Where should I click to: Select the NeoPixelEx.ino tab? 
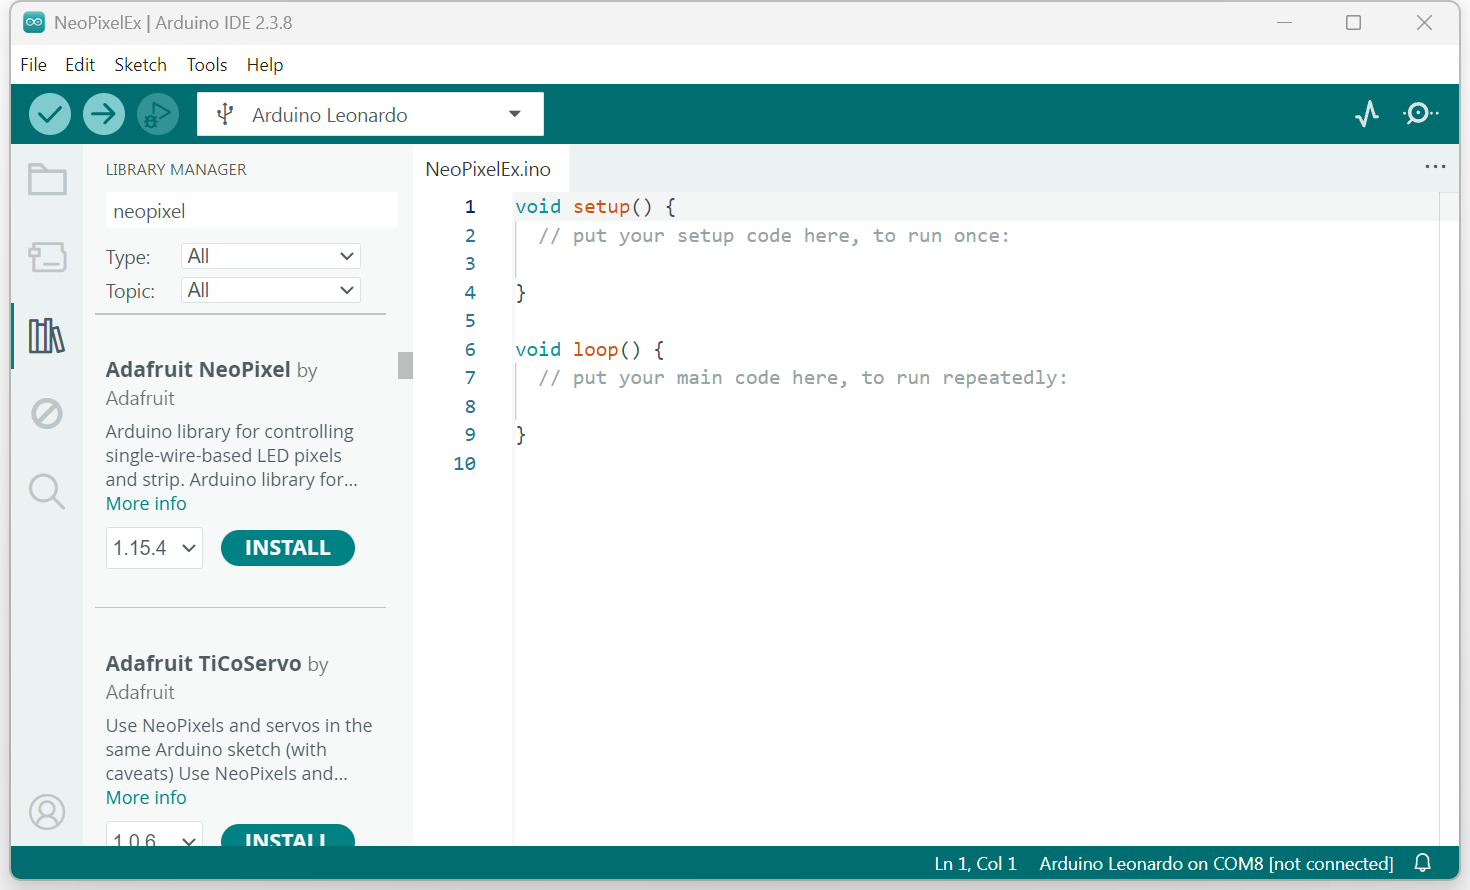(489, 168)
